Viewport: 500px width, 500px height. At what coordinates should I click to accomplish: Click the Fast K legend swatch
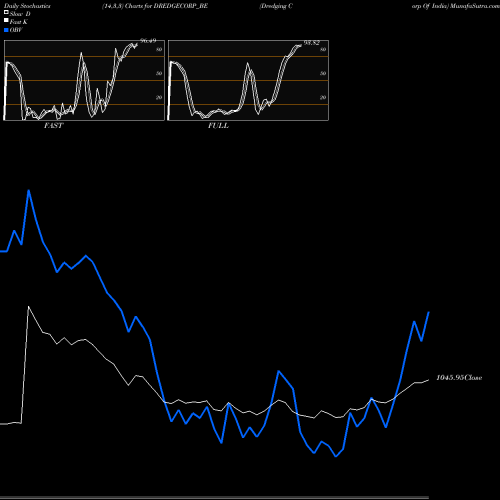pyautogui.click(x=6, y=20)
